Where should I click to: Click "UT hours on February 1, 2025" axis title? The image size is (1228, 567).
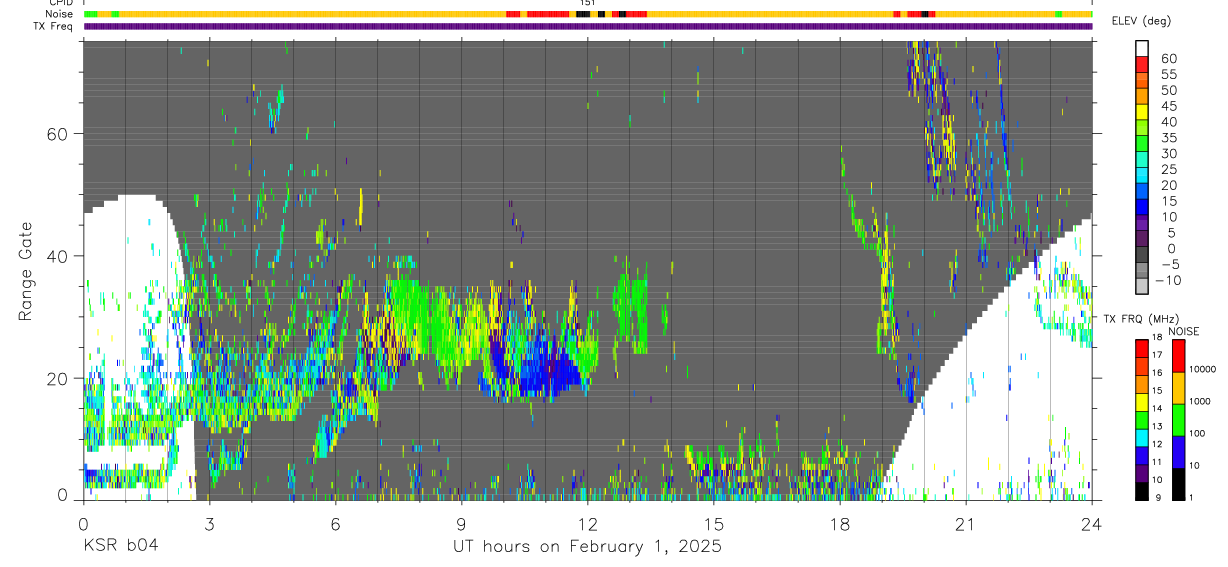click(x=585, y=547)
